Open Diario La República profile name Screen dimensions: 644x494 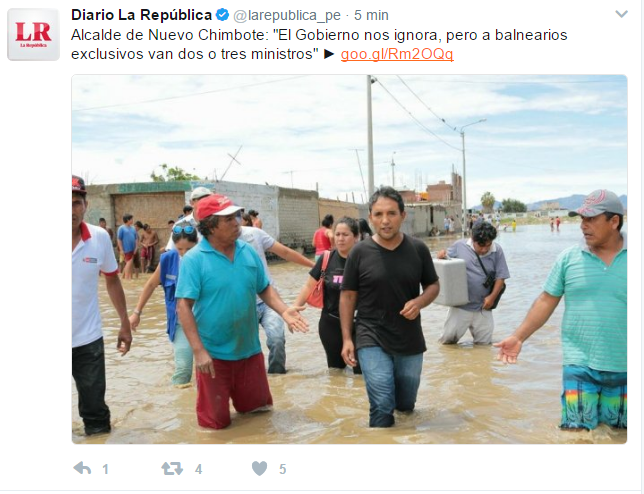click(x=141, y=15)
